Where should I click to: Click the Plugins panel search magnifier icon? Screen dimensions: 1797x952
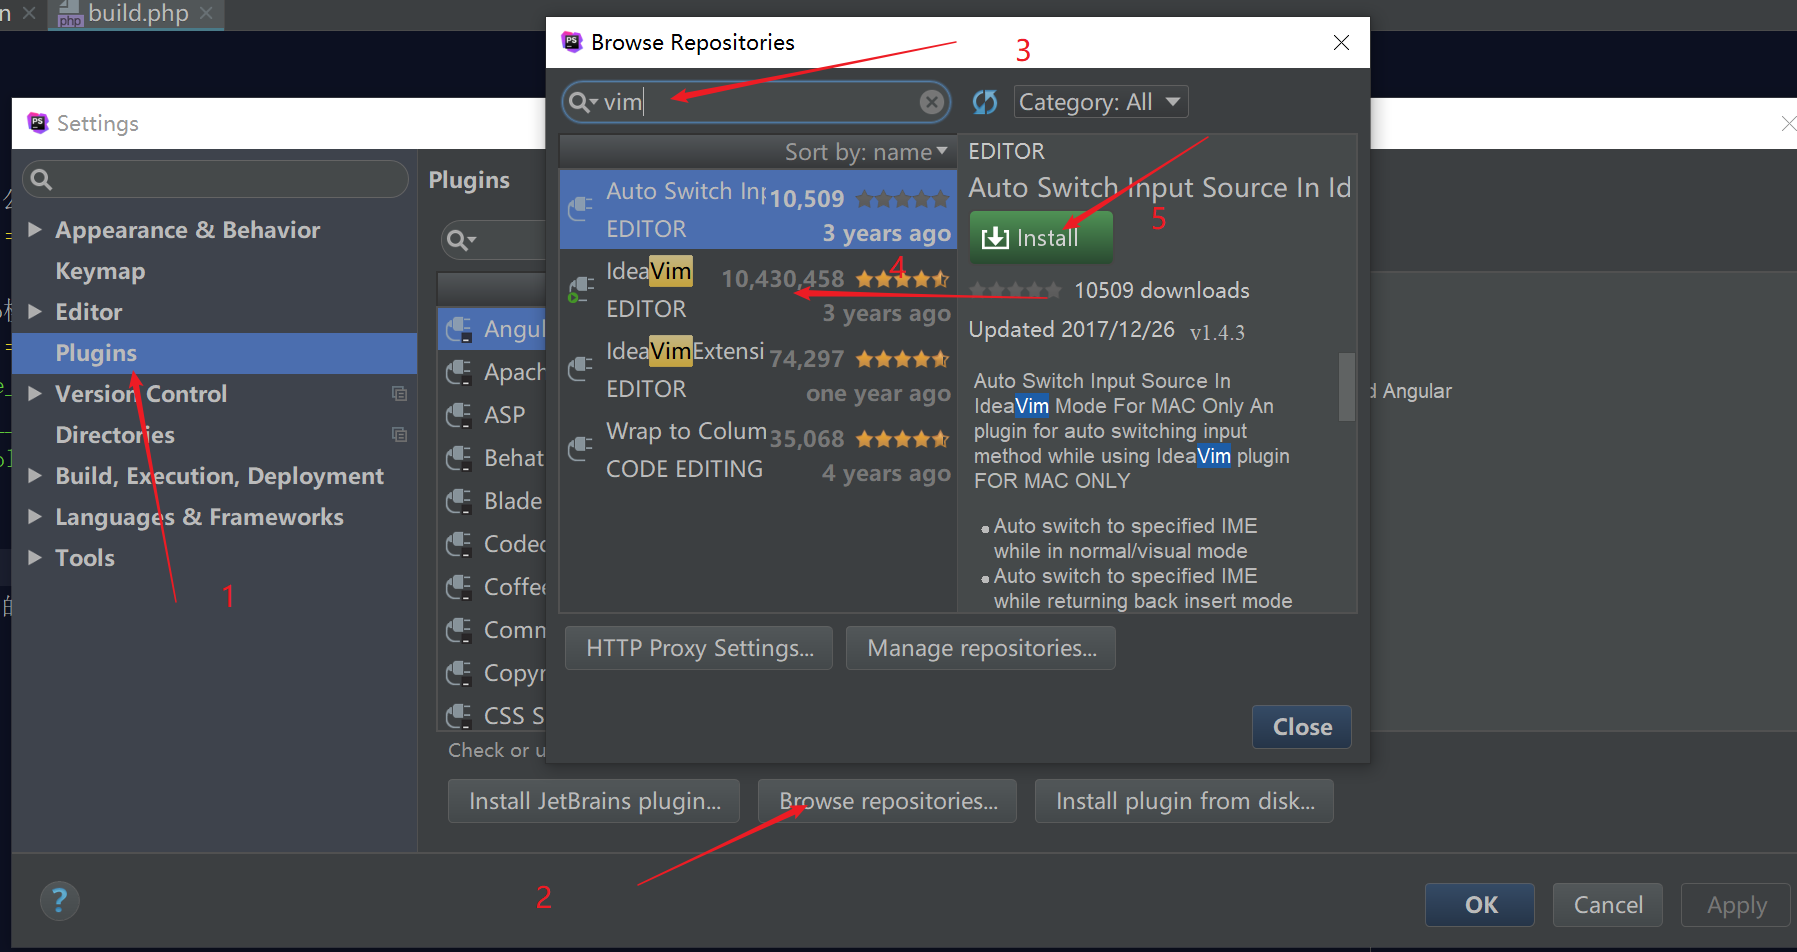click(461, 240)
